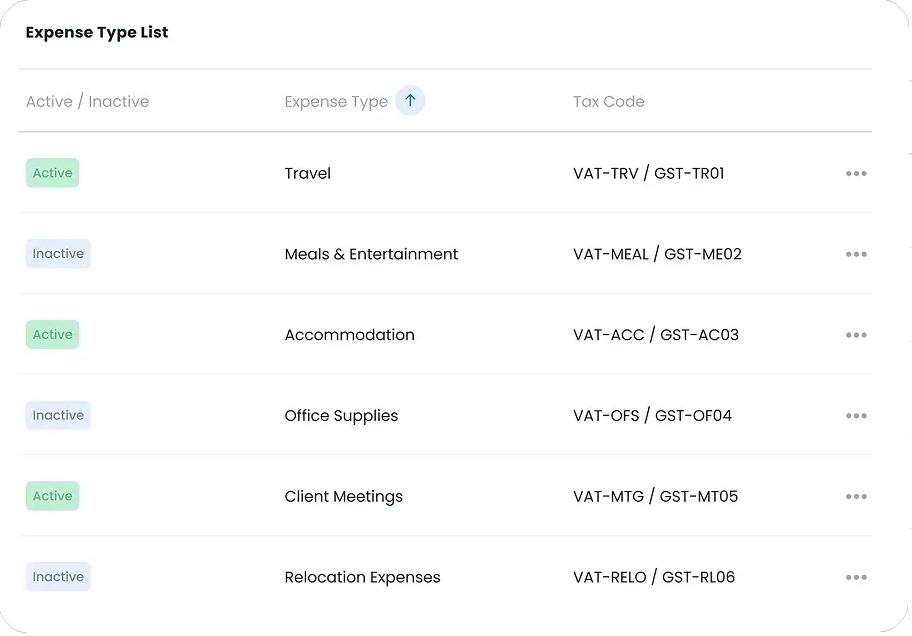Image resolution: width=912 pixels, height=636 pixels.
Task: Select the Client Meetings expense type
Action: pos(344,497)
